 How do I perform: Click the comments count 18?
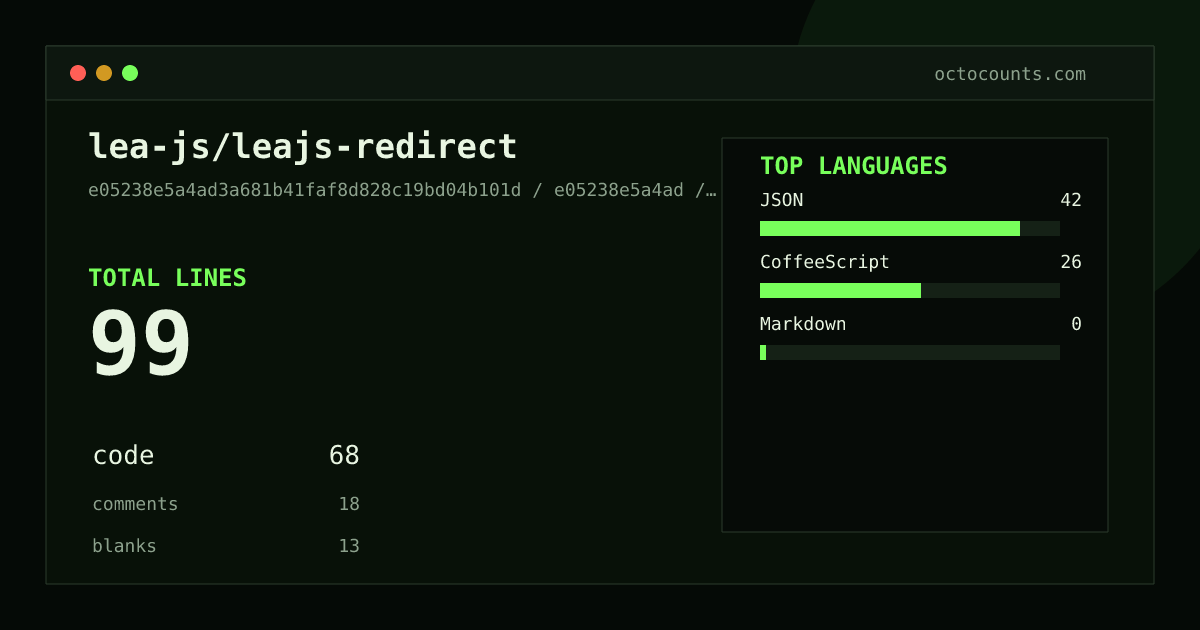tap(349, 504)
